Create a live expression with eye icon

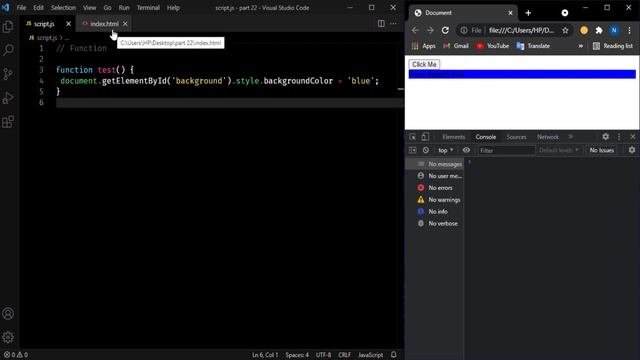[466, 150]
